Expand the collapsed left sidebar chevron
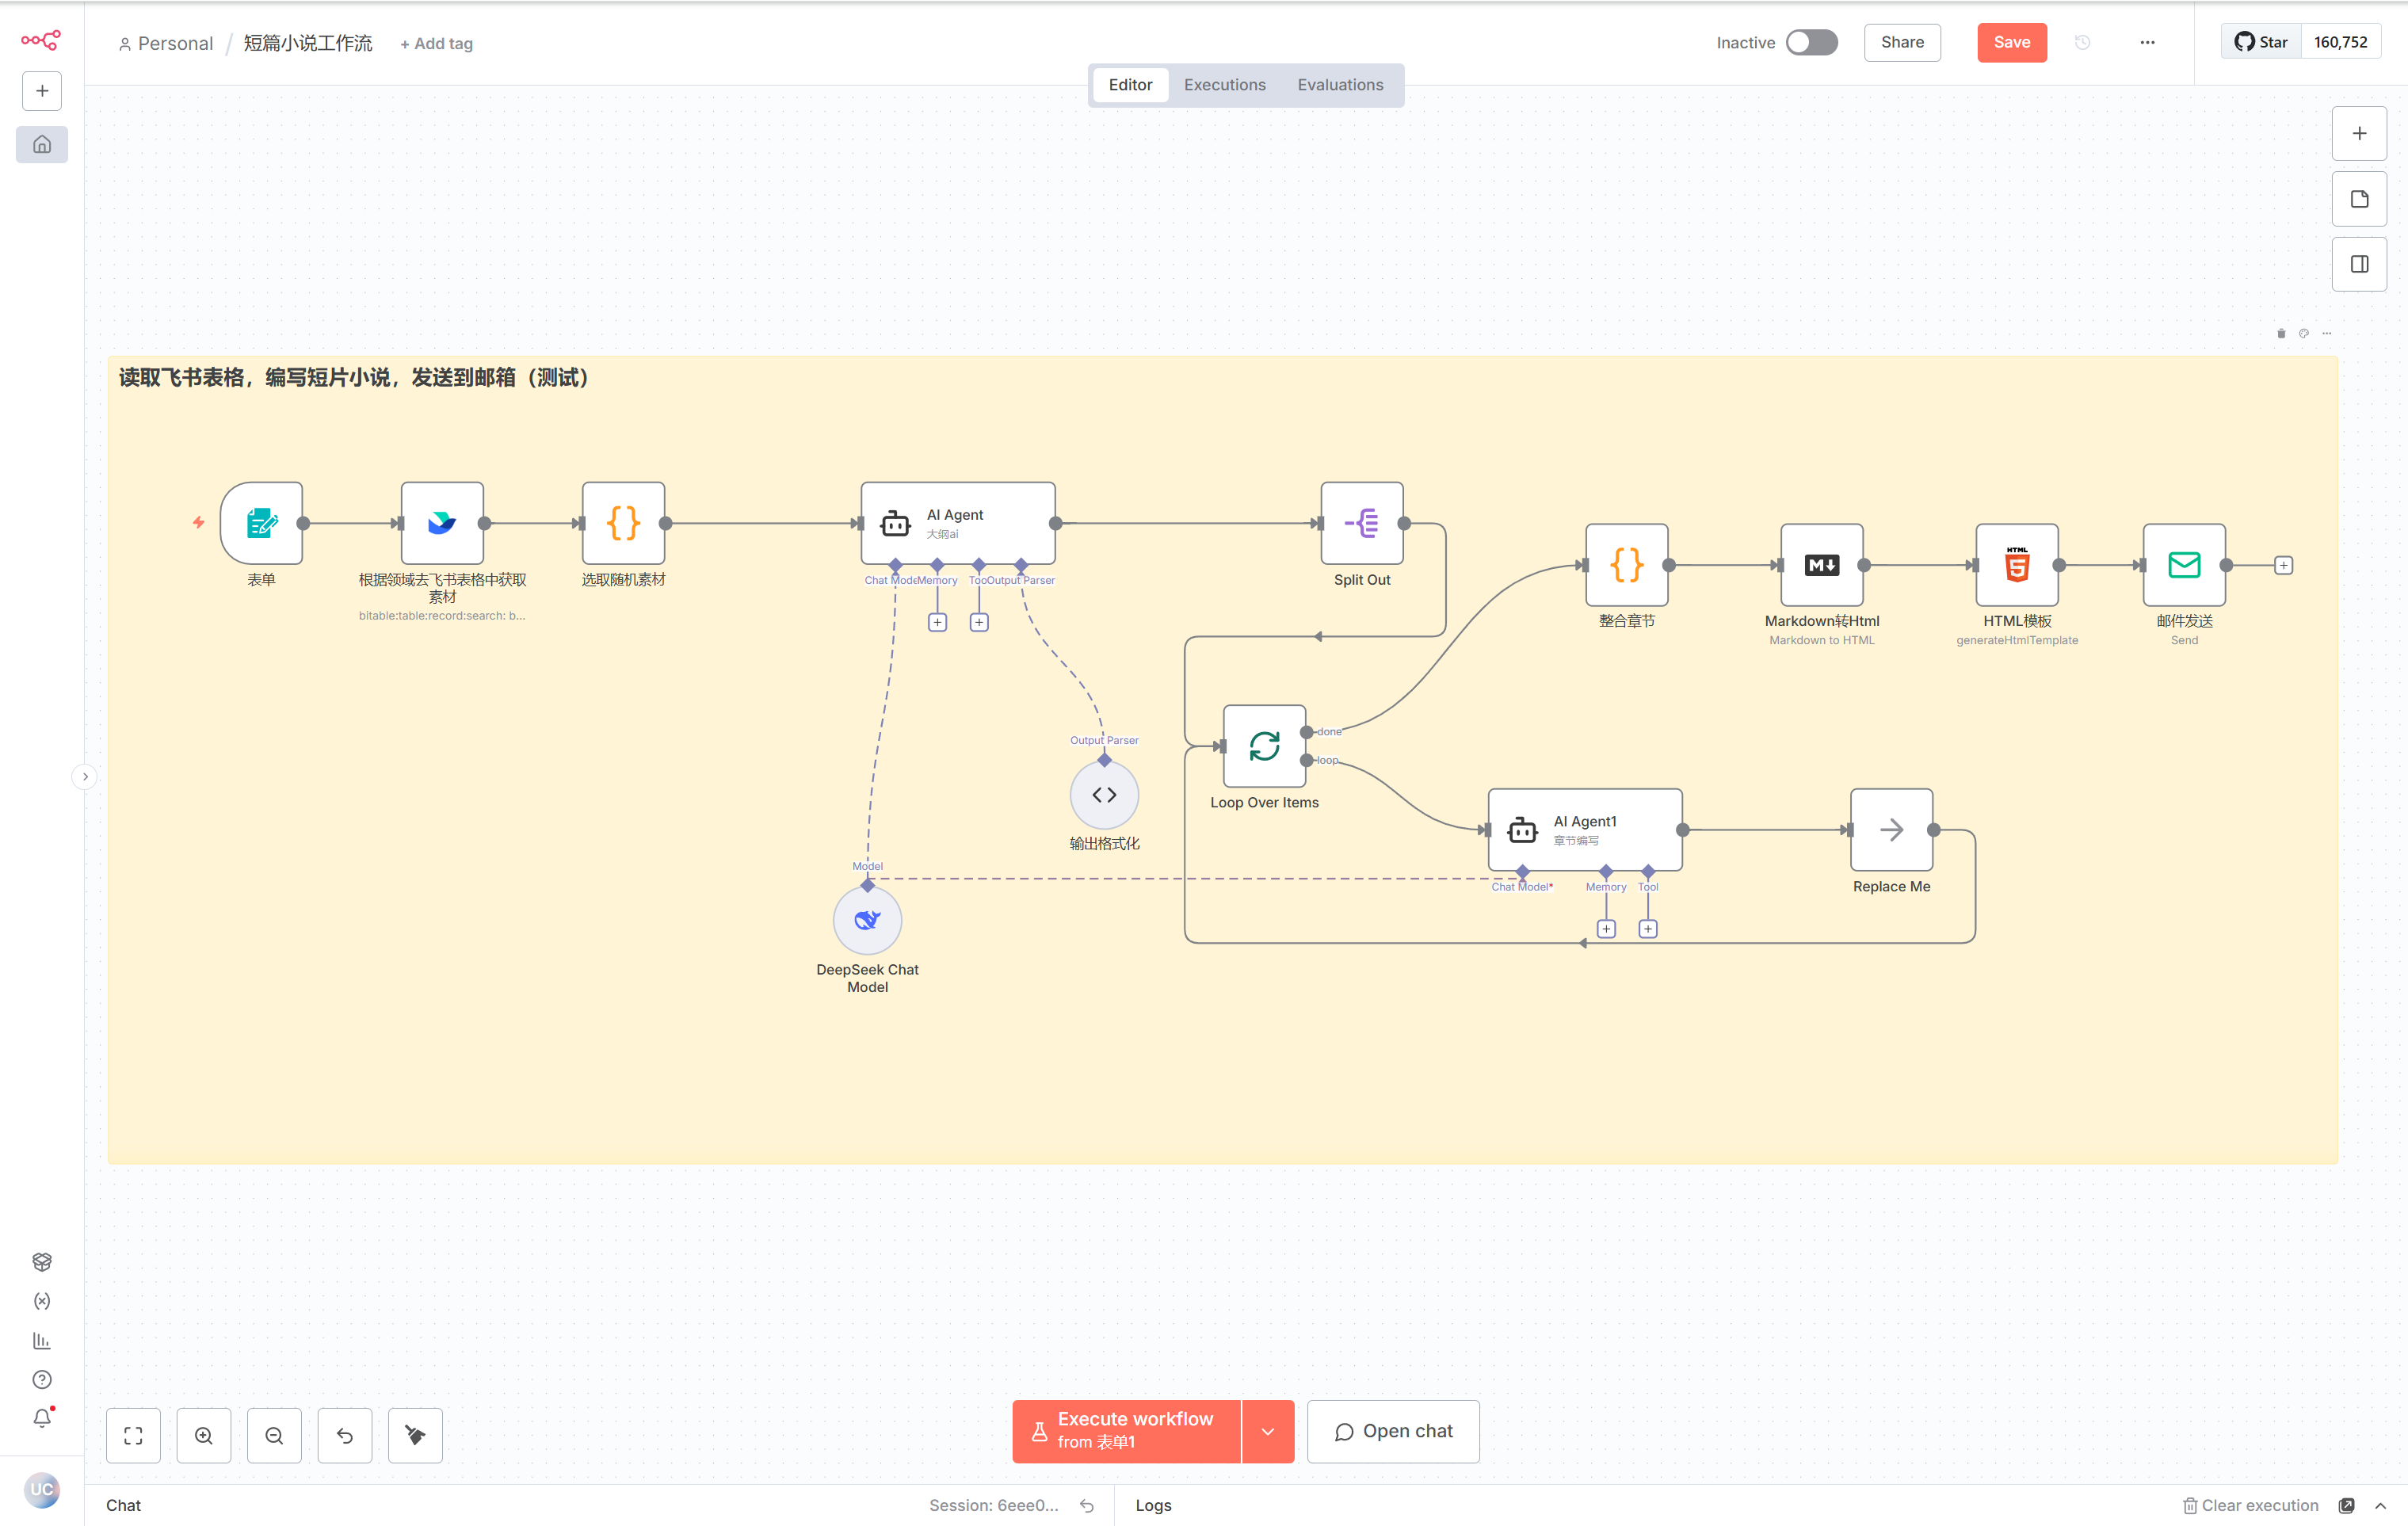Image resolution: width=2408 pixels, height=1526 pixels. coord(85,776)
